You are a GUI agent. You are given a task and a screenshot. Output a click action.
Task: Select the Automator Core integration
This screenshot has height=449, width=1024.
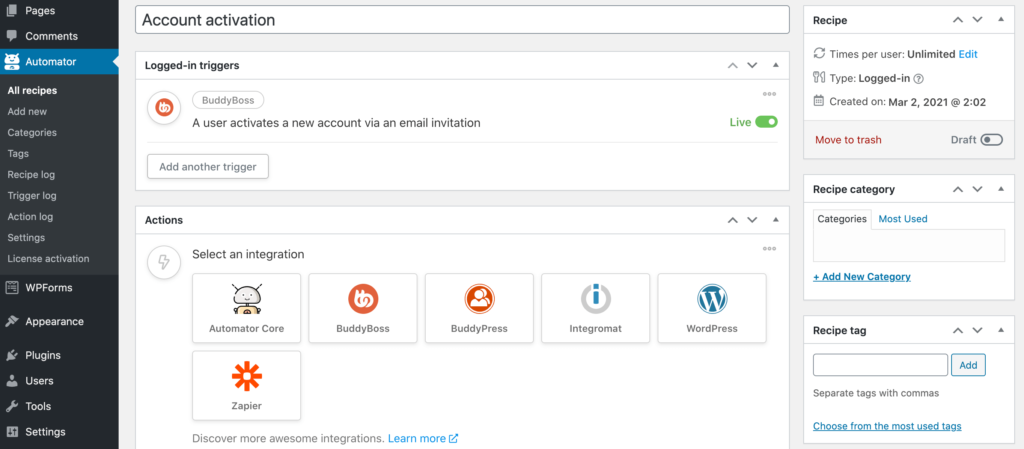[246, 308]
